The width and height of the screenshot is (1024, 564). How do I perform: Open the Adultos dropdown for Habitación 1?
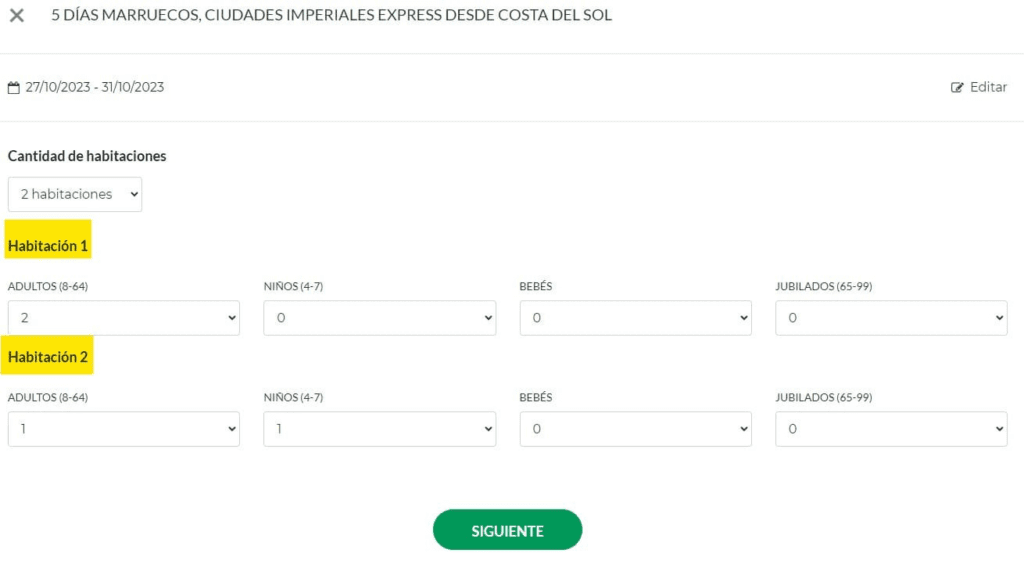click(123, 318)
